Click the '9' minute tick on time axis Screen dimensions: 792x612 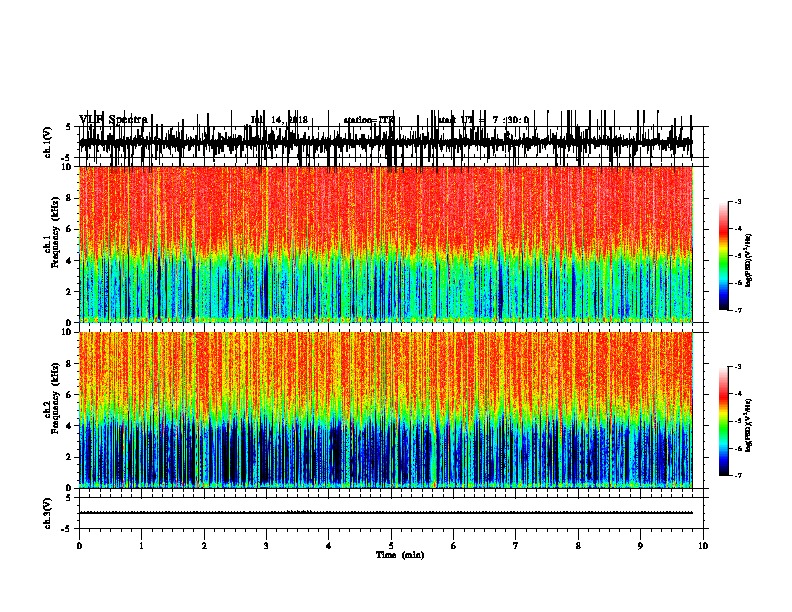click(x=640, y=546)
